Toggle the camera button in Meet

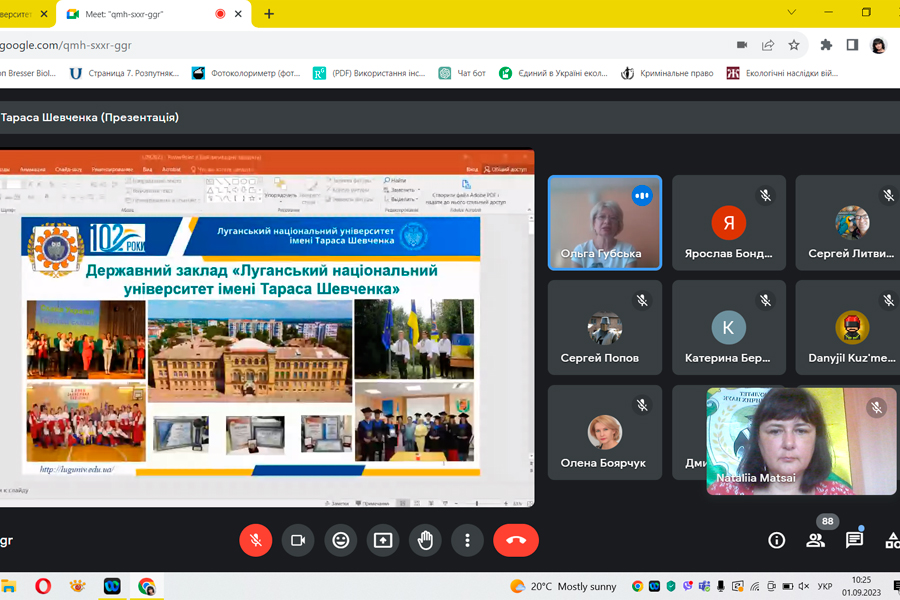point(298,540)
